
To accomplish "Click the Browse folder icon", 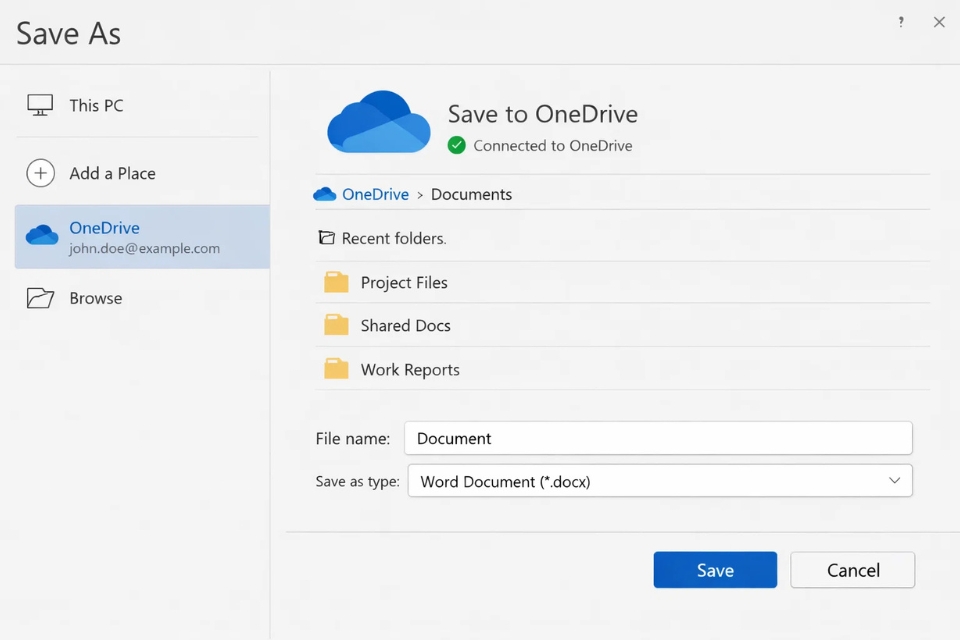I will [x=41, y=298].
